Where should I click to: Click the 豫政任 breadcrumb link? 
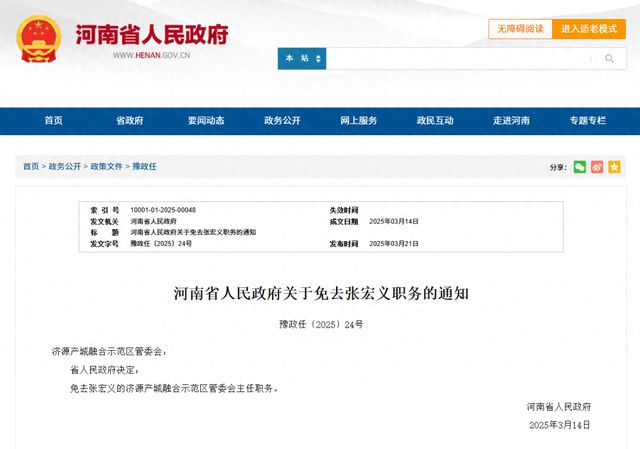pos(144,167)
